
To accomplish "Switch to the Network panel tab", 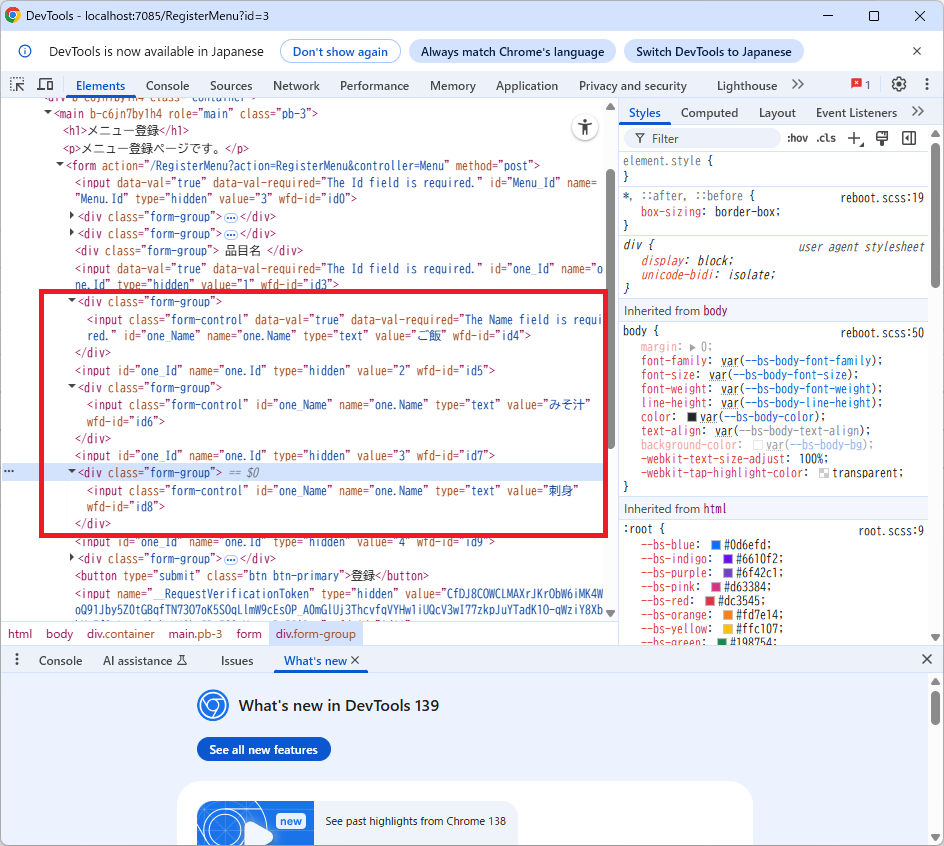I will tap(296, 86).
